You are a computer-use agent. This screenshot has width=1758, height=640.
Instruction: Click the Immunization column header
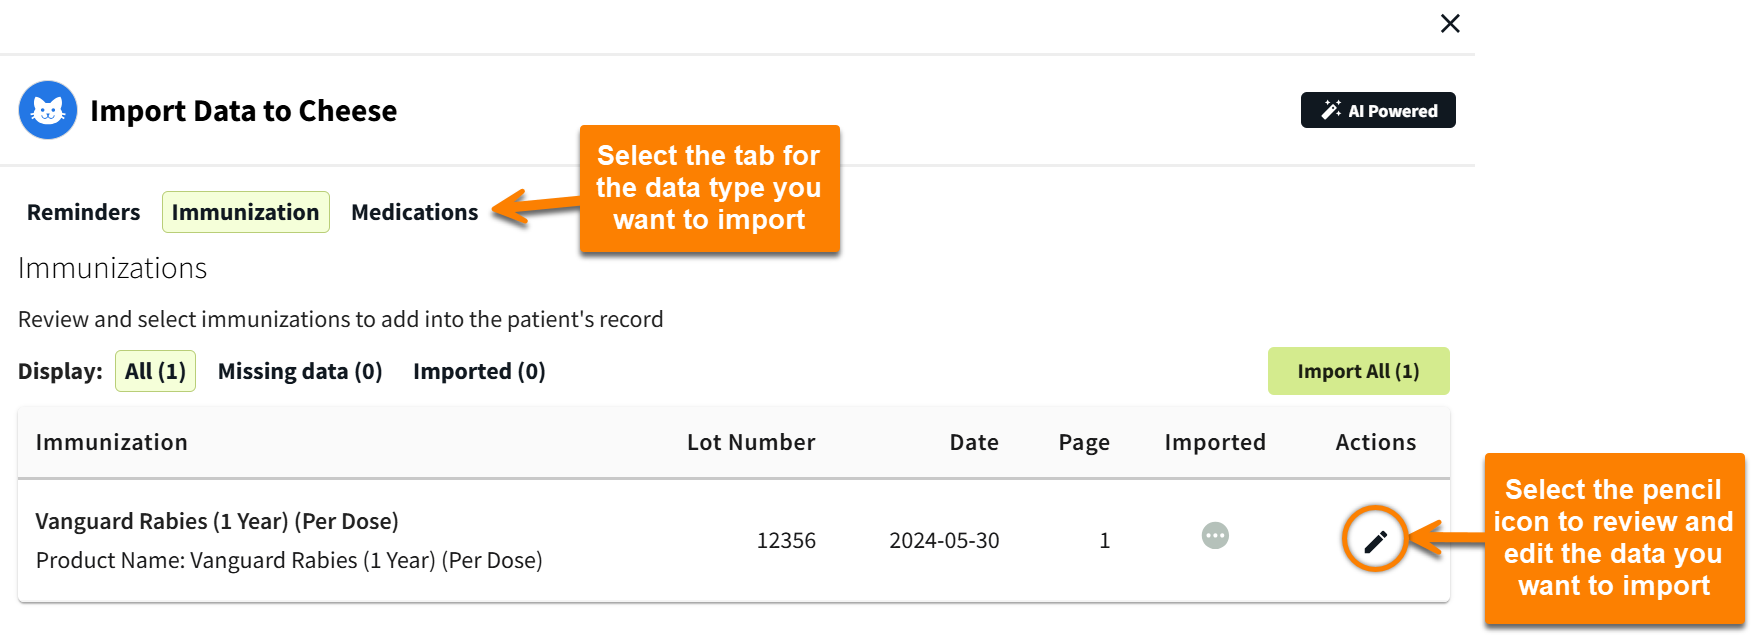pyautogui.click(x=111, y=441)
